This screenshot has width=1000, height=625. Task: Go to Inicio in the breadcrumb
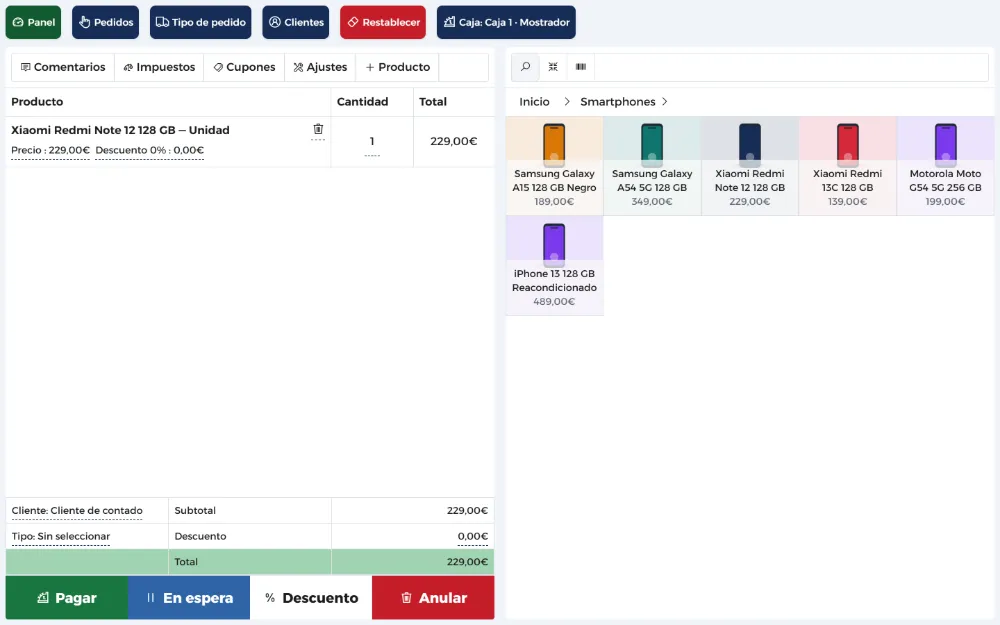click(x=534, y=102)
